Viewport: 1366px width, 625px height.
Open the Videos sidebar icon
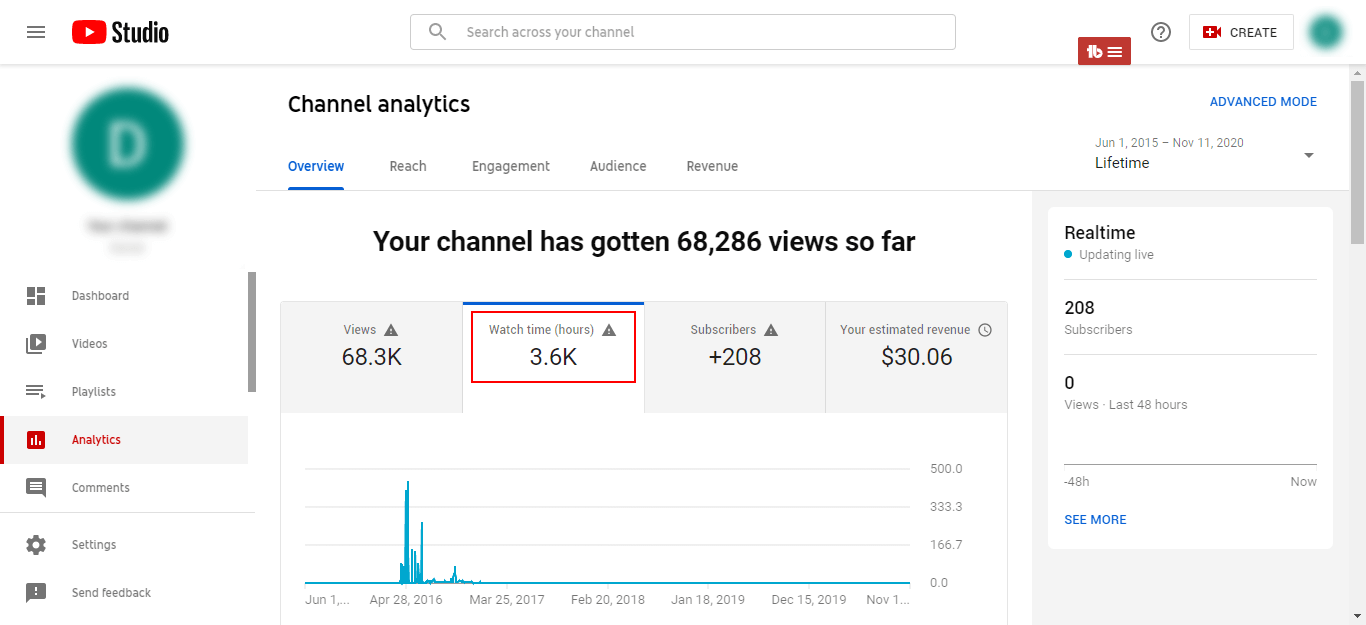point(36,344)
